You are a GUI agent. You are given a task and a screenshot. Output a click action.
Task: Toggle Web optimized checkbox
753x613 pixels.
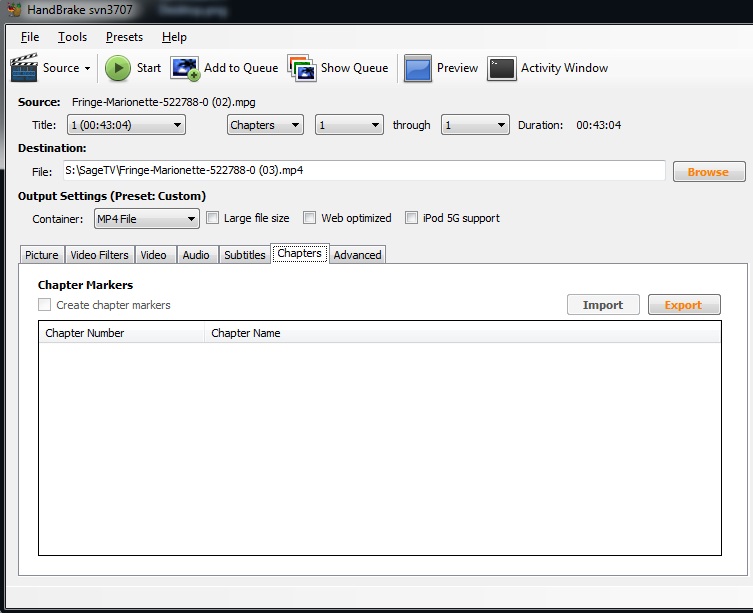coord(309,218)
